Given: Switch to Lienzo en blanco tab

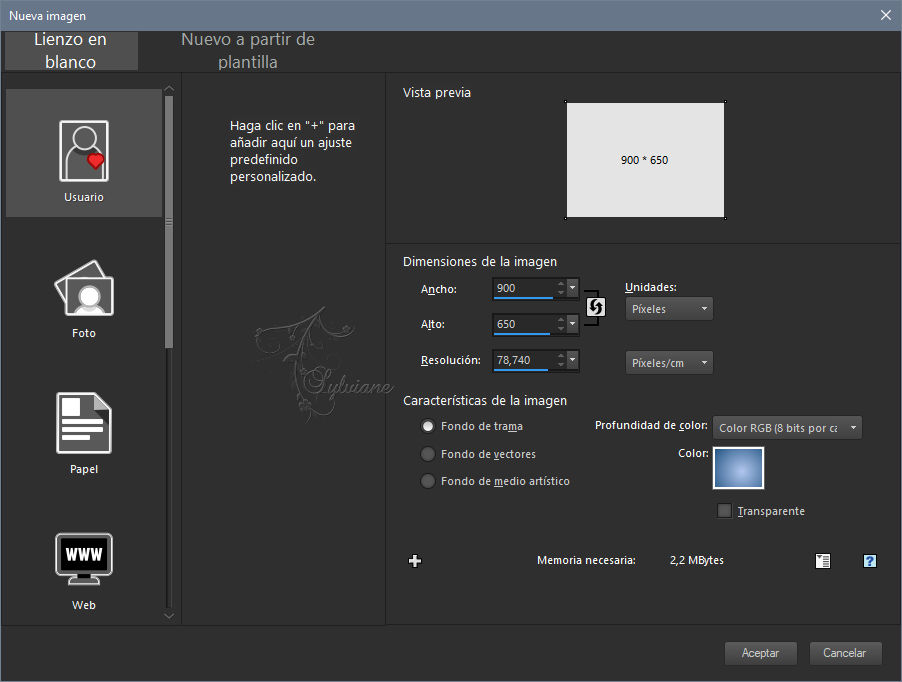Looking at the screenshot, I should pos(71,51).
